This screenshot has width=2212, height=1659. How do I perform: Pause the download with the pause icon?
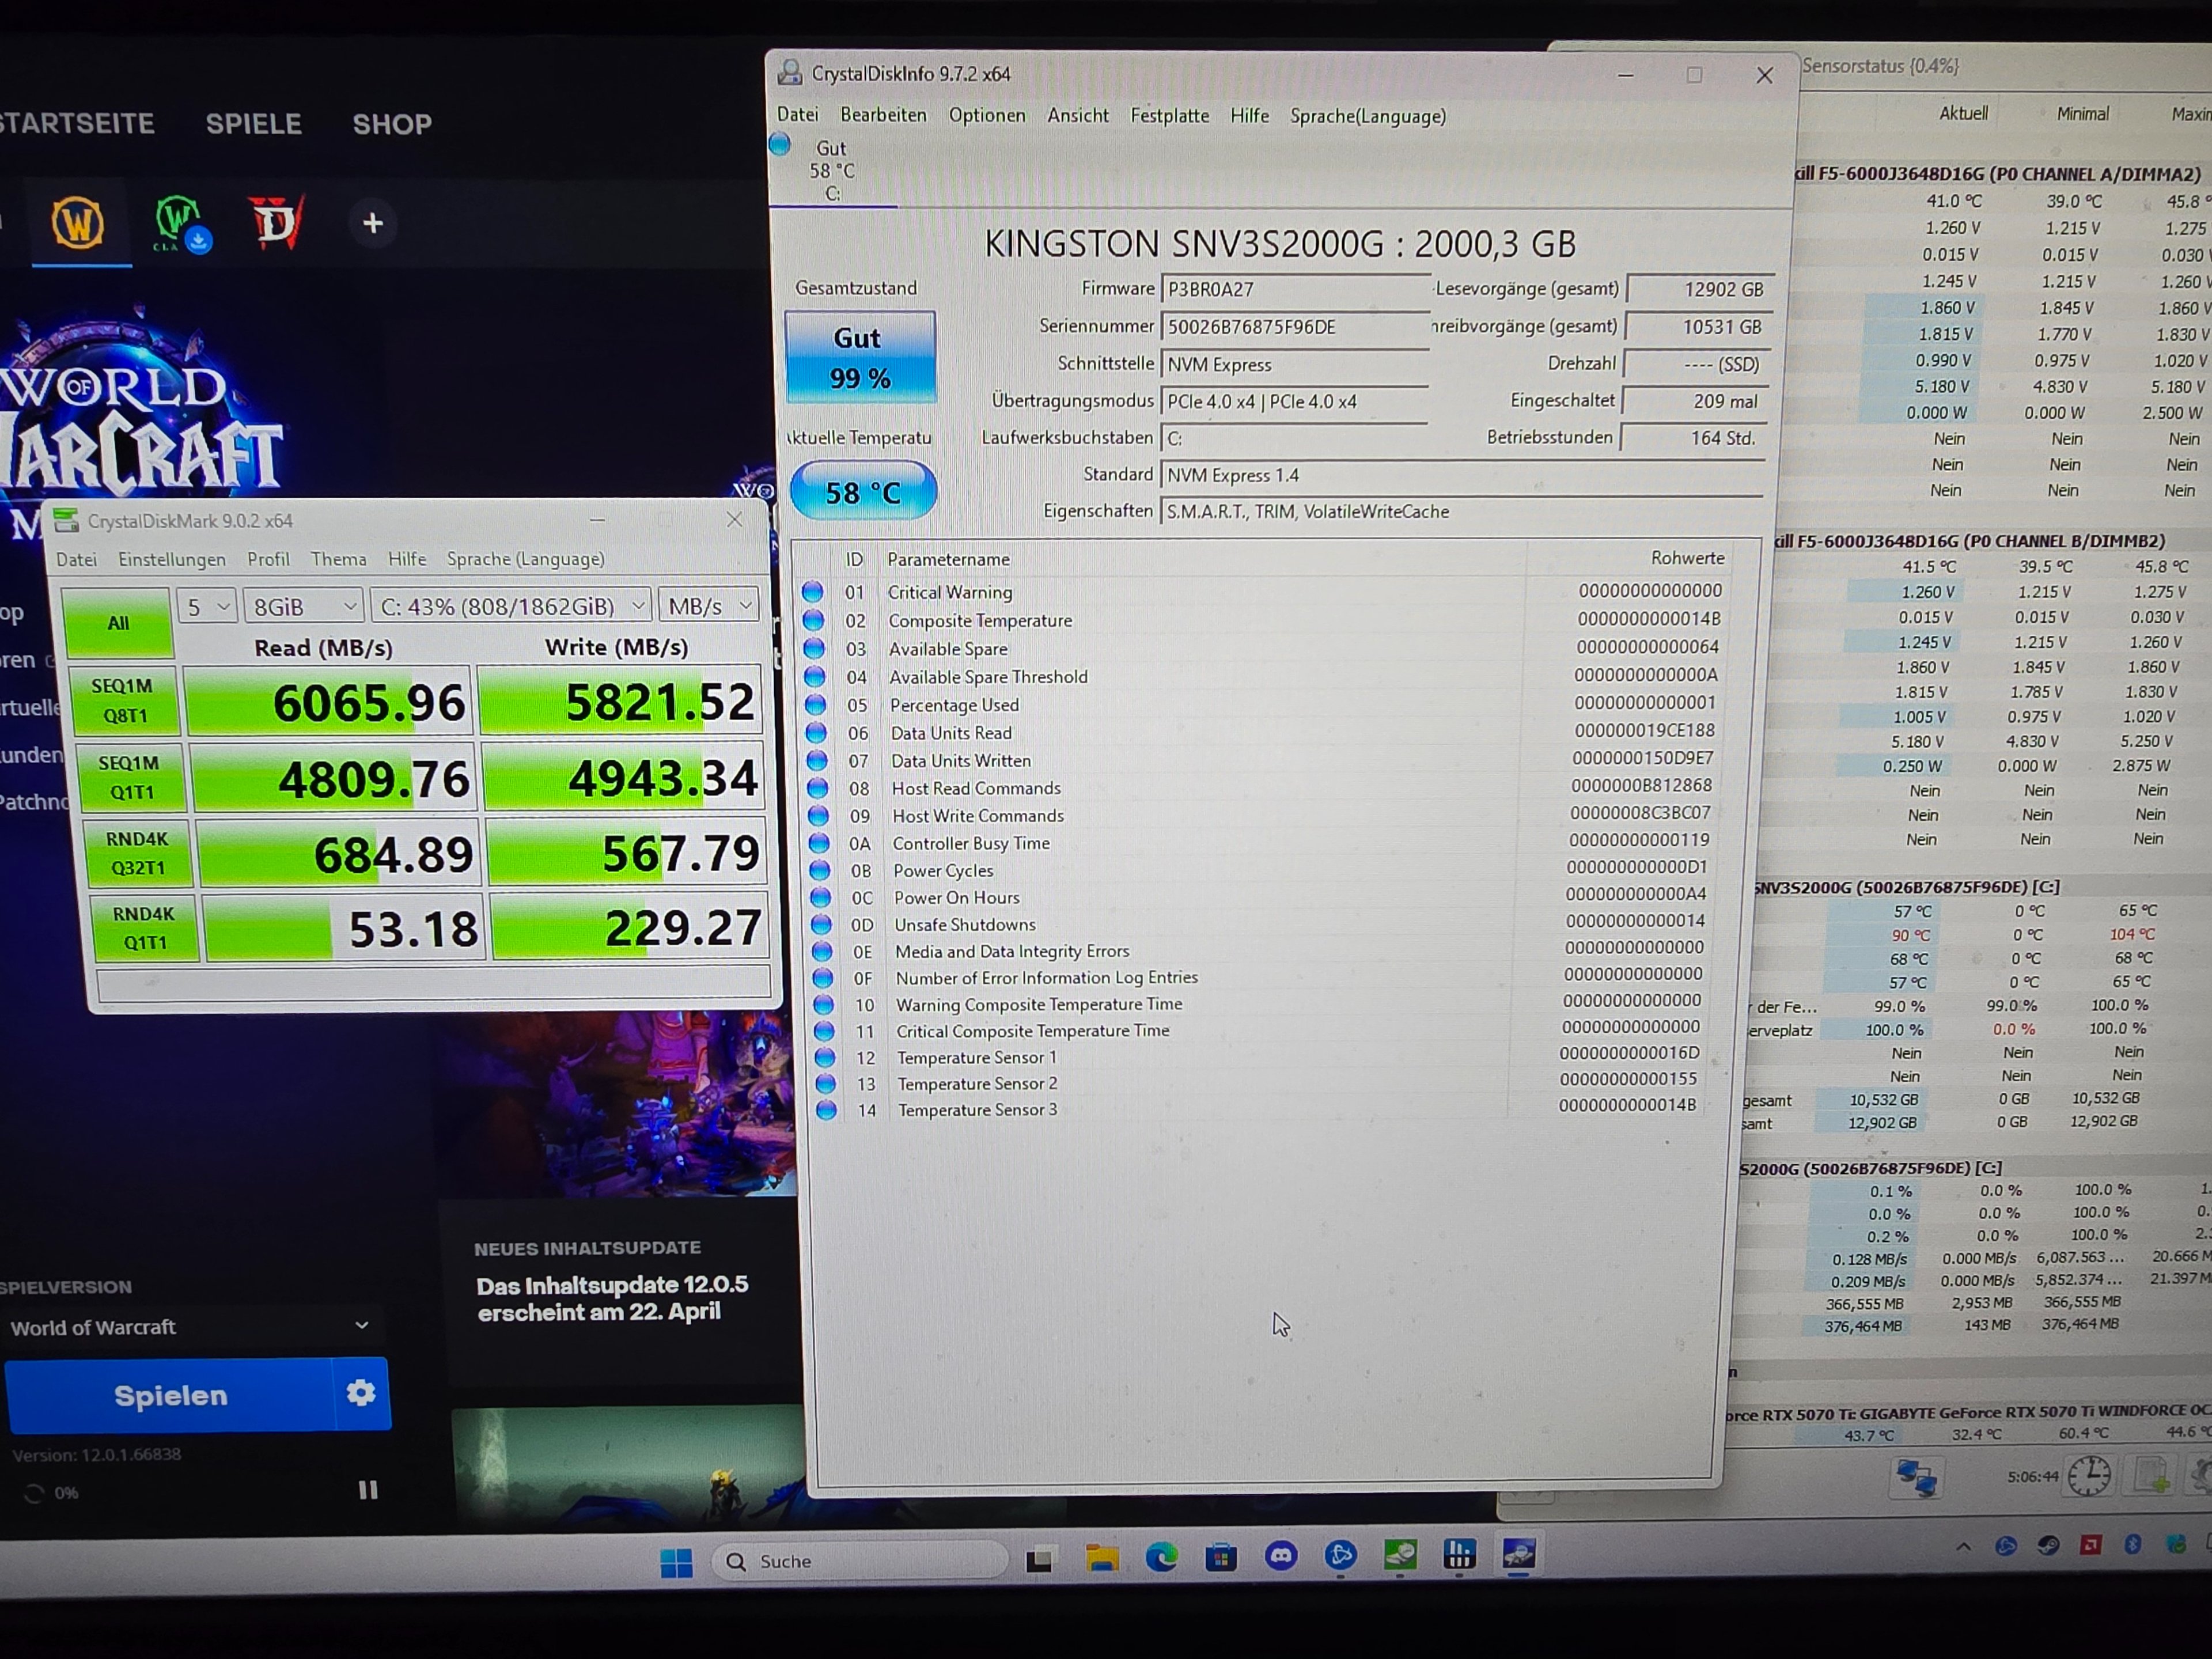368,1490
